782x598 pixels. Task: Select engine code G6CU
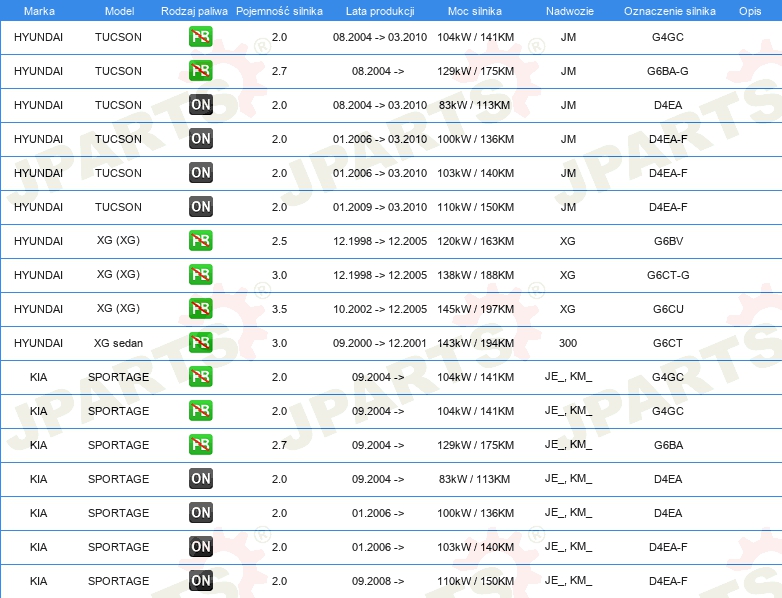click(x=668, y=309)
